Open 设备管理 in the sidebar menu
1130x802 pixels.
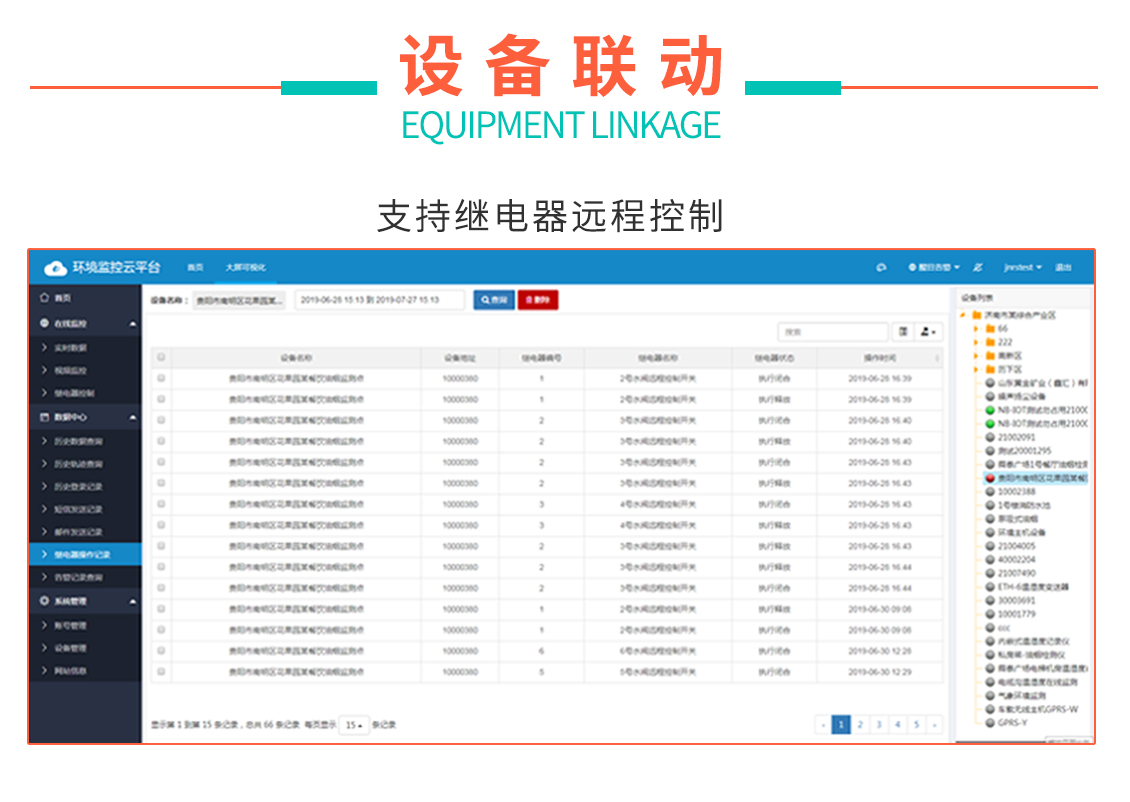point(70,648)
